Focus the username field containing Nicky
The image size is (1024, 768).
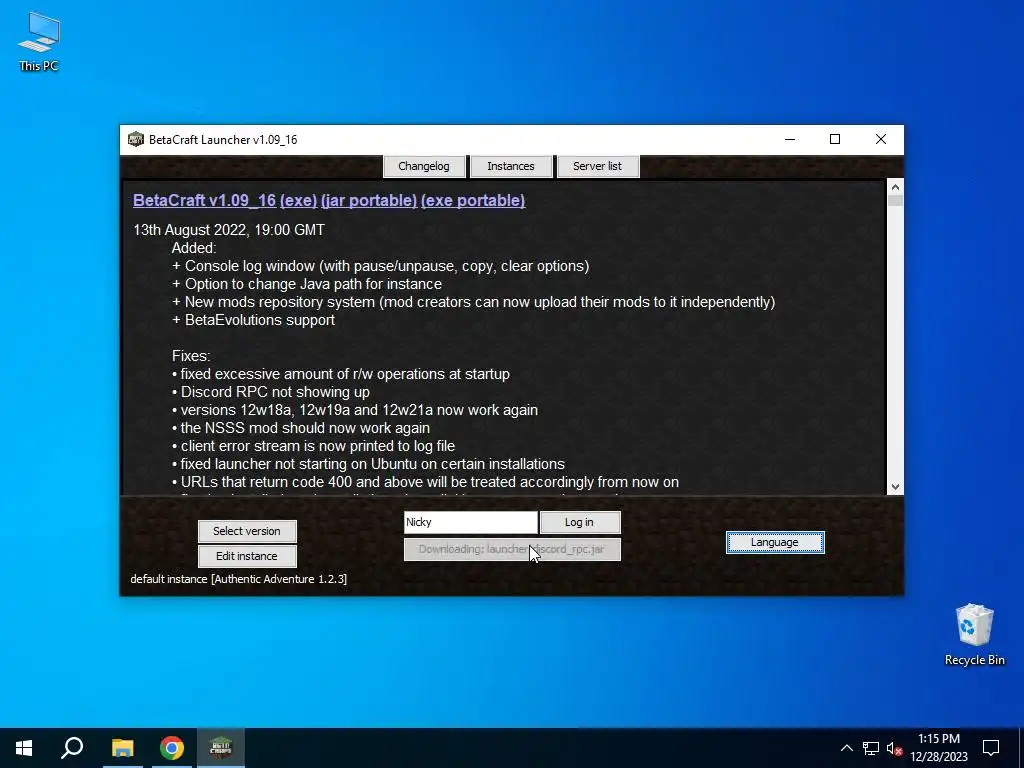point(470,522)
